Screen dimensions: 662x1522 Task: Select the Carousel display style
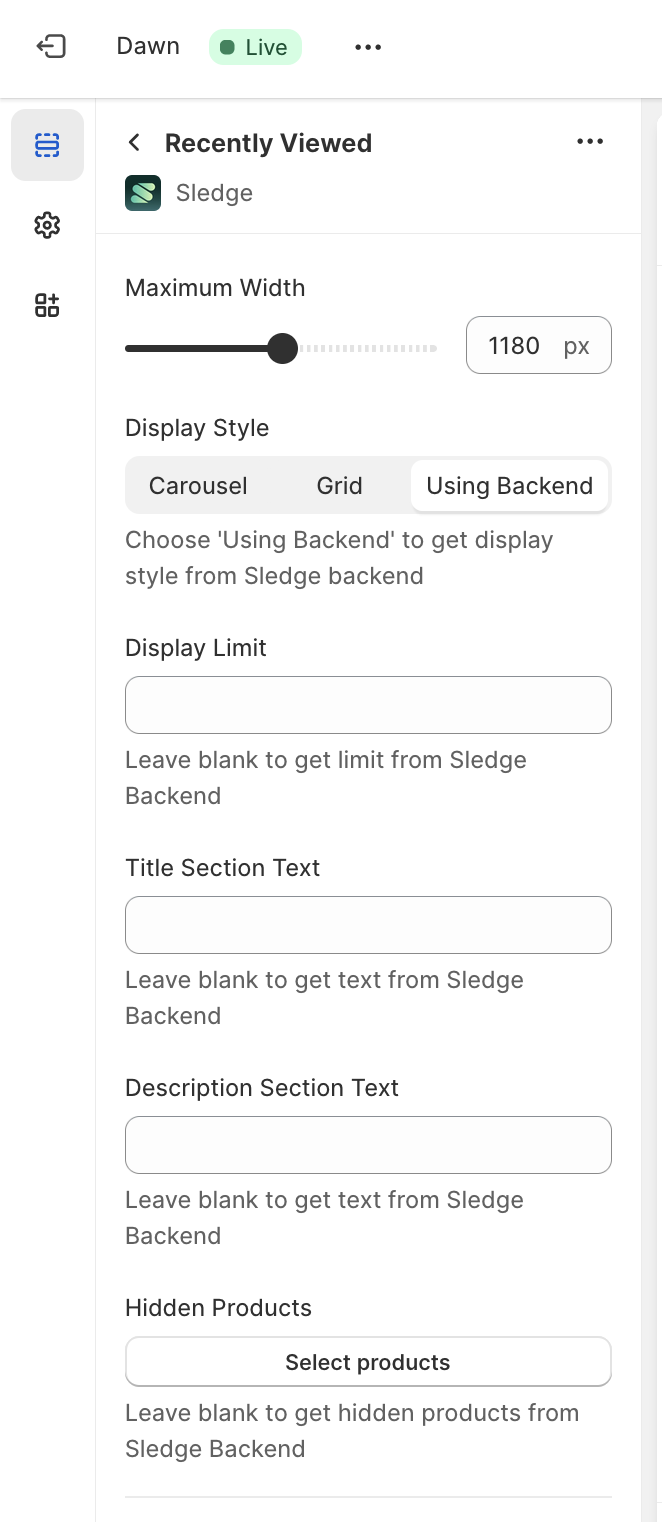[x=197, y=485]
